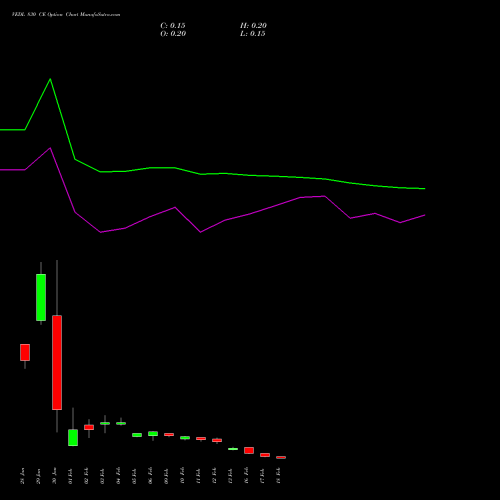Select the '03 Feb' date label

pyautogui.click(x=102, y=476)
